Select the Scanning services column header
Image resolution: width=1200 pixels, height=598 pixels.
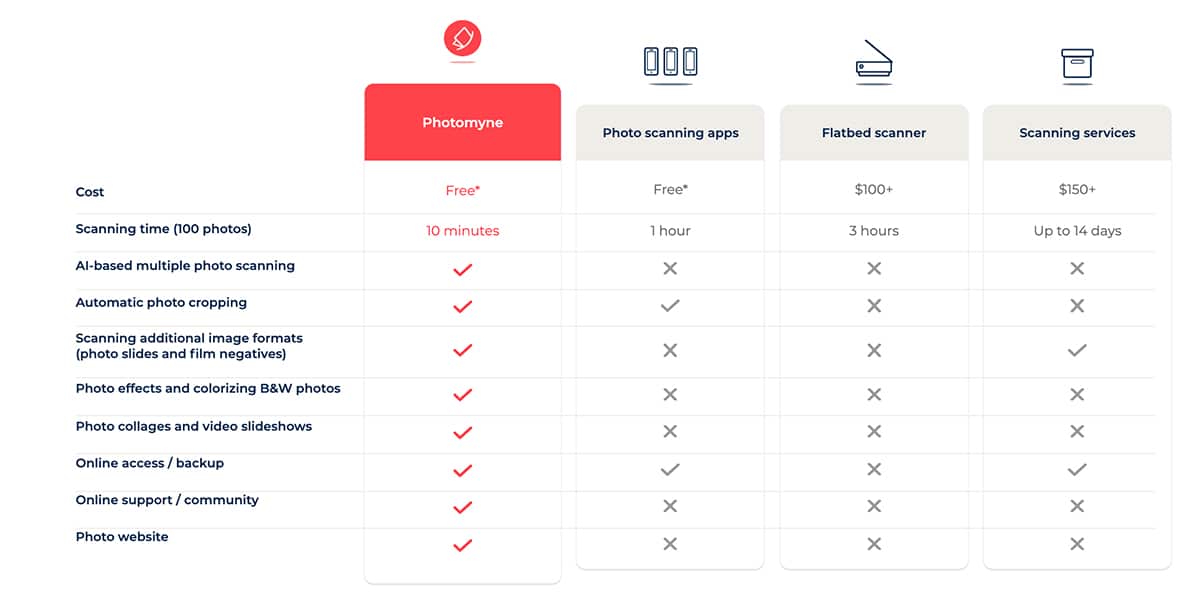1077,132
